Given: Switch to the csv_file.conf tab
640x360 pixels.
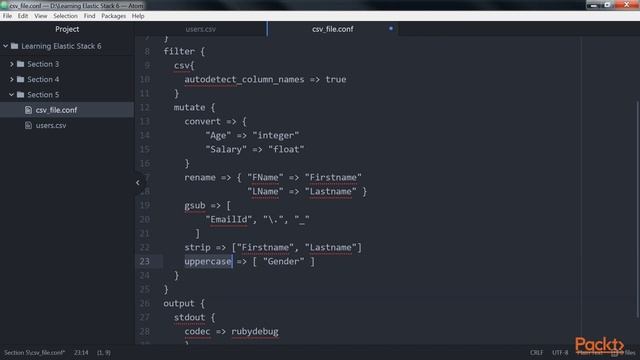Looking at the screenshot, I should tap(333, 29).
